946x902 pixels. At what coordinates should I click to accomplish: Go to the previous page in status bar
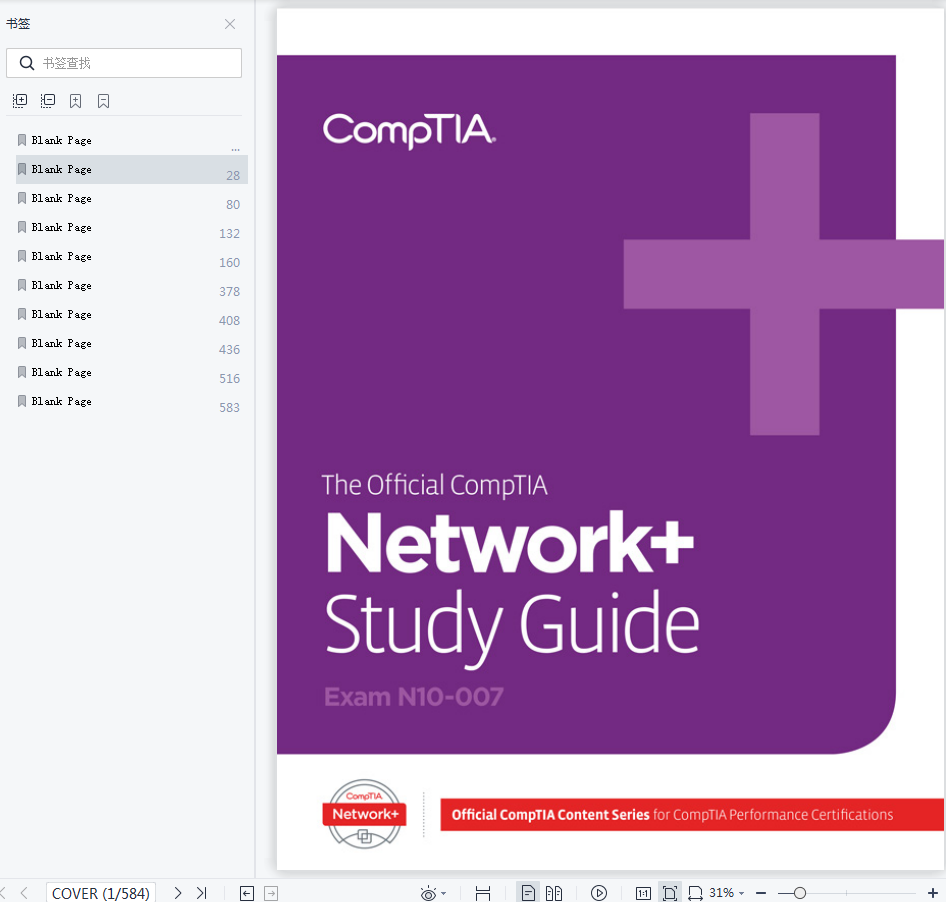click(x=24, y=893)
